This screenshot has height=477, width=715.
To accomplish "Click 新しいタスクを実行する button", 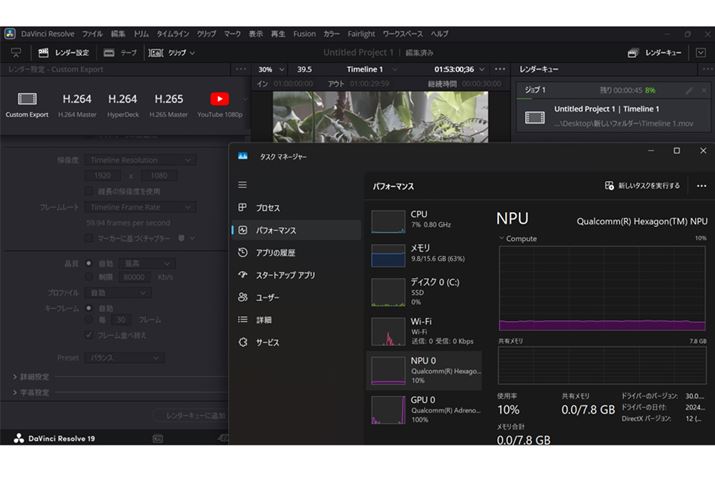I will coord(641,186).
